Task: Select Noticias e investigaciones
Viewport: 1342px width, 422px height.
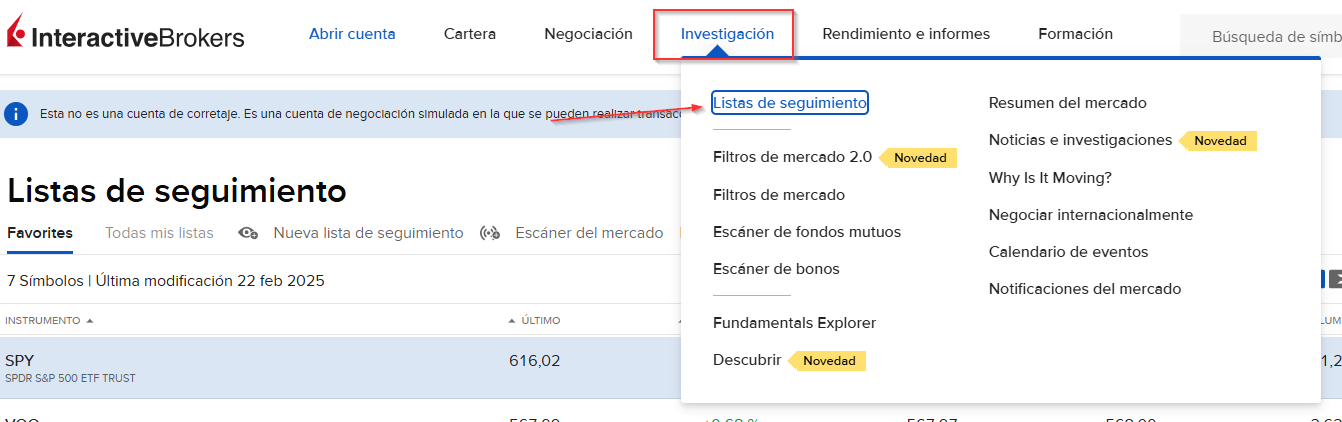Action: pyautogui.click(x=1080, y=140)
